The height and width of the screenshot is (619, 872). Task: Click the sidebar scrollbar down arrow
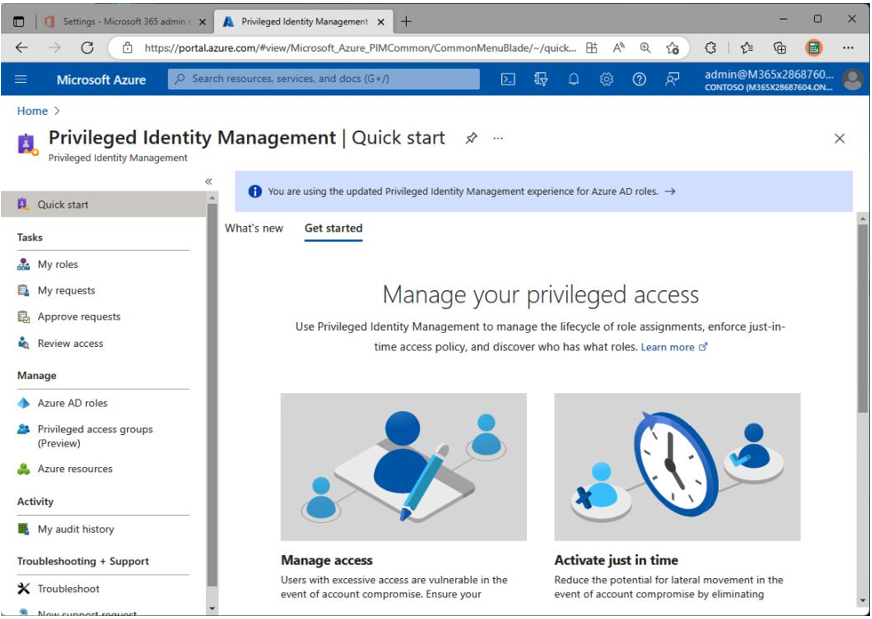(212, 609)
